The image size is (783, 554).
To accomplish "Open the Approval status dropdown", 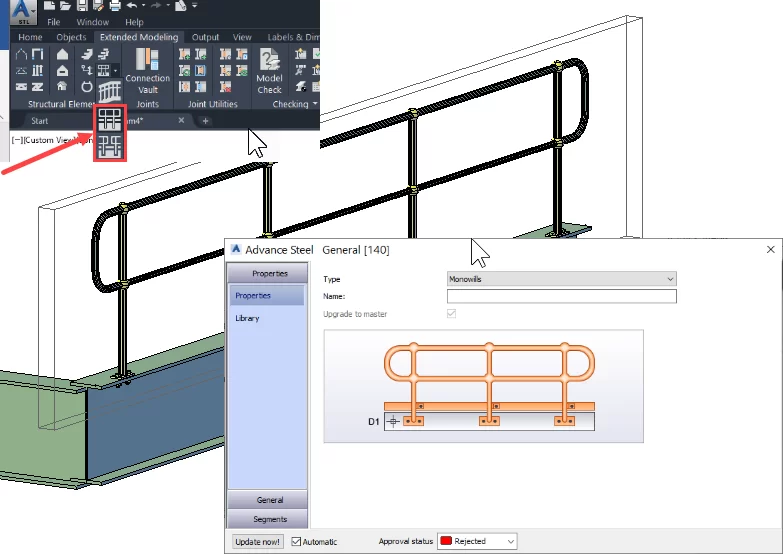I will pos(478,541).
